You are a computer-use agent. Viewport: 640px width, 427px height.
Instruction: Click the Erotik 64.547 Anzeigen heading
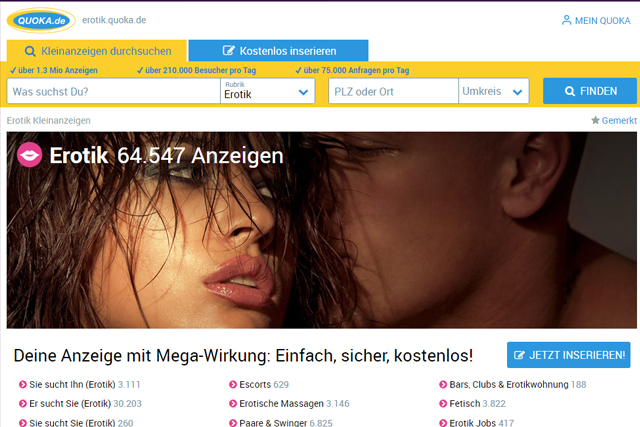(x=167, y=155)
